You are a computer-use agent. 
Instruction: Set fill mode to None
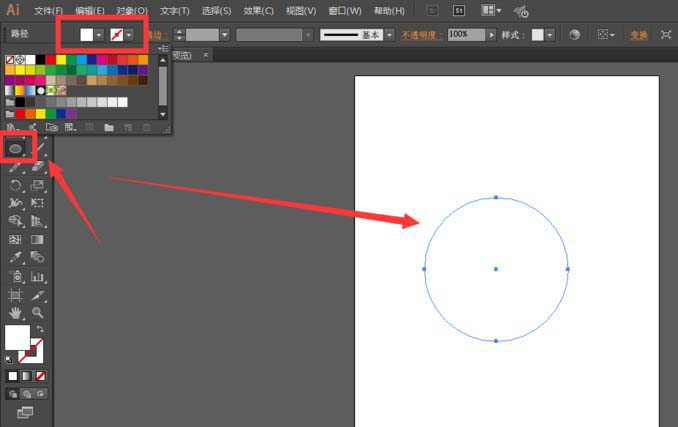point(41,376)
